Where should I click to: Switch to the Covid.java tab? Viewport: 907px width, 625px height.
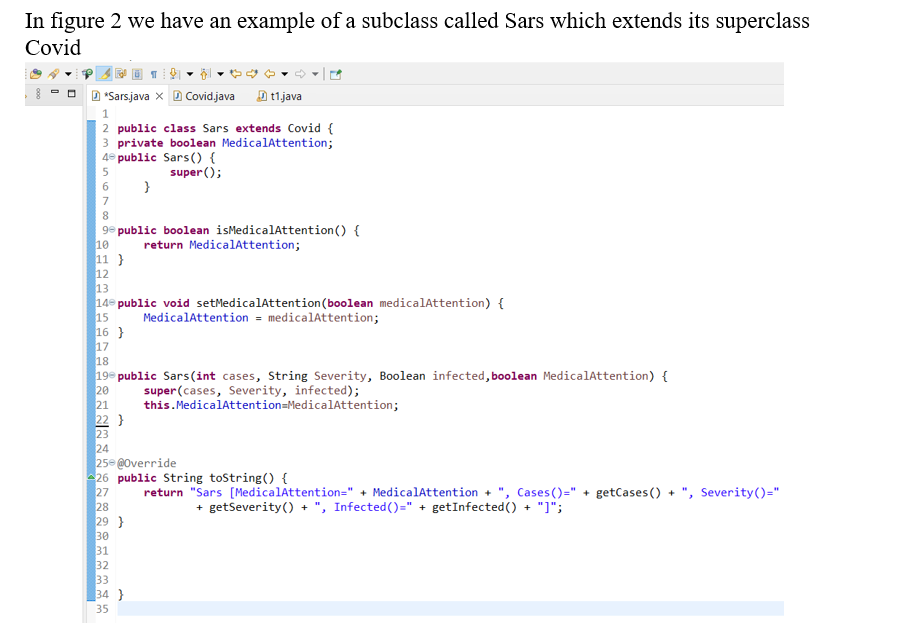[210, 97]
